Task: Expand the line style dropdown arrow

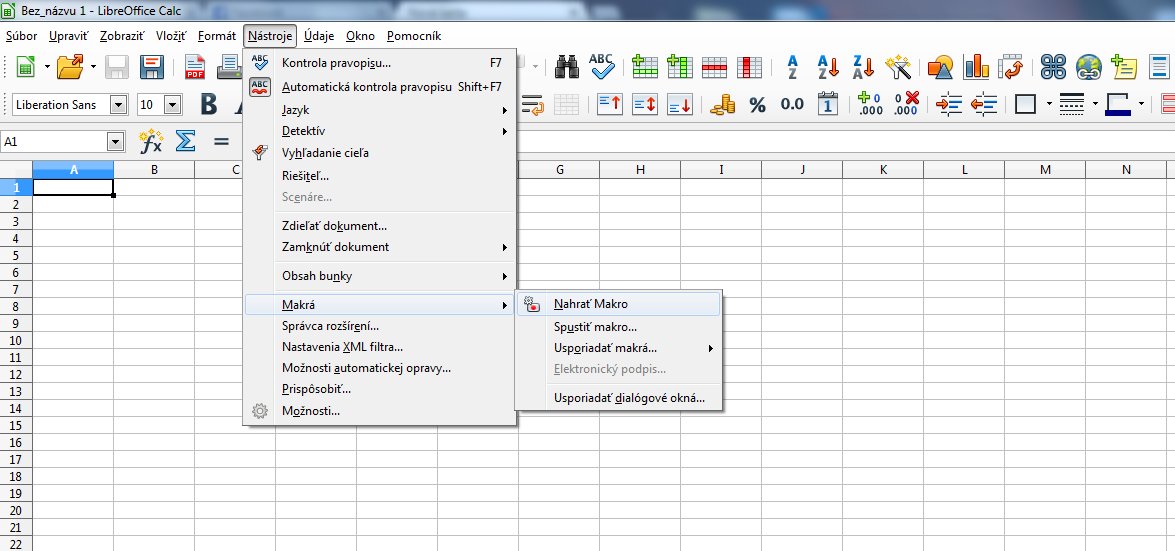Action: [1096, 104]
